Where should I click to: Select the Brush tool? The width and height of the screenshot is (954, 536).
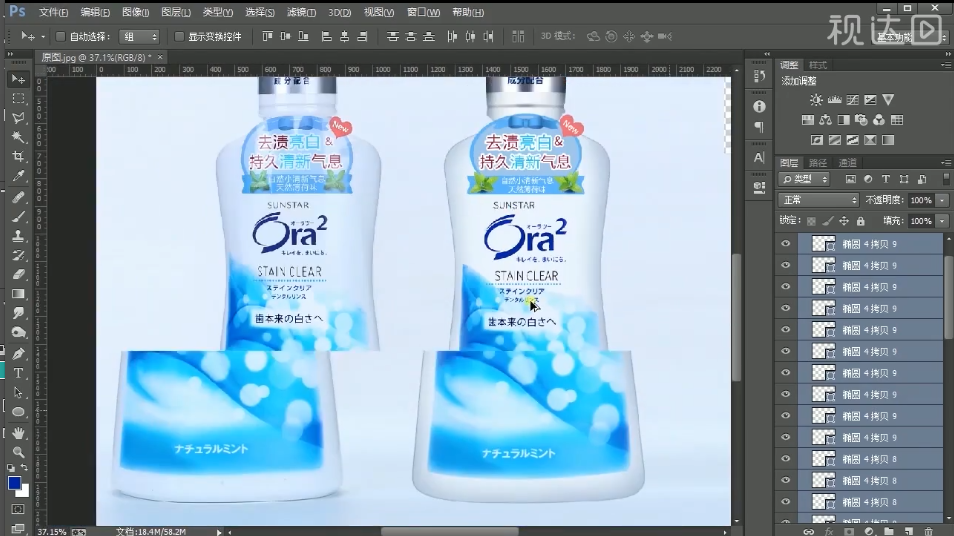(x=18, y=217)
